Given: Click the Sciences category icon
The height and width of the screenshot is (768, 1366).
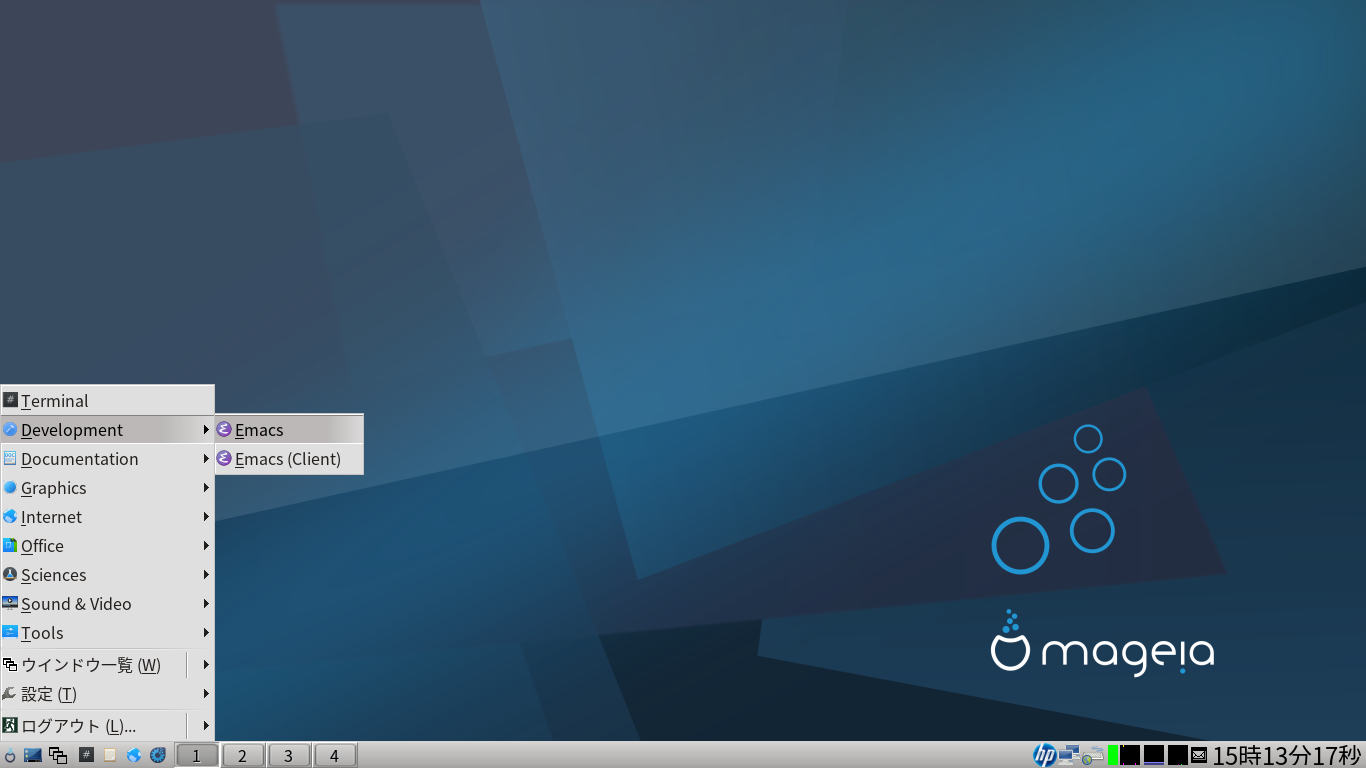Looking at the screenshot, I should (10, 574).
